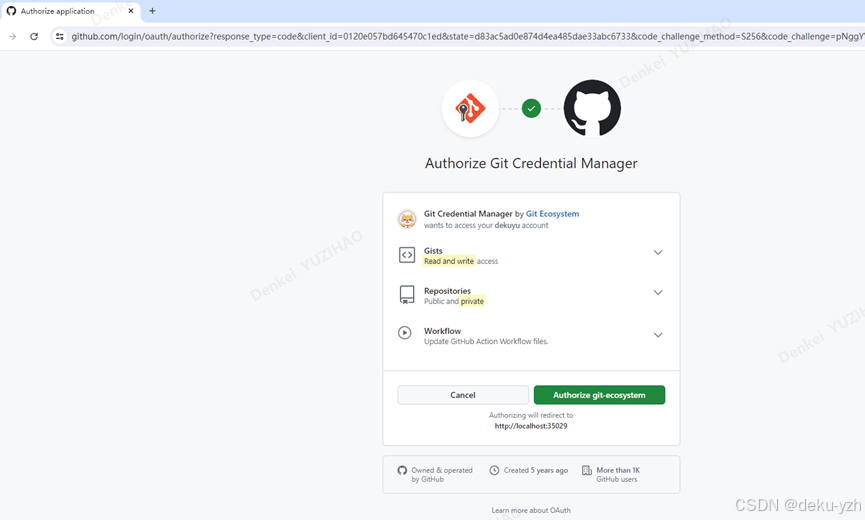Click the Authorize Git Credential Manager heading
Screen dimensions: 865x520
pyautogui.click(x=531, y=163)
